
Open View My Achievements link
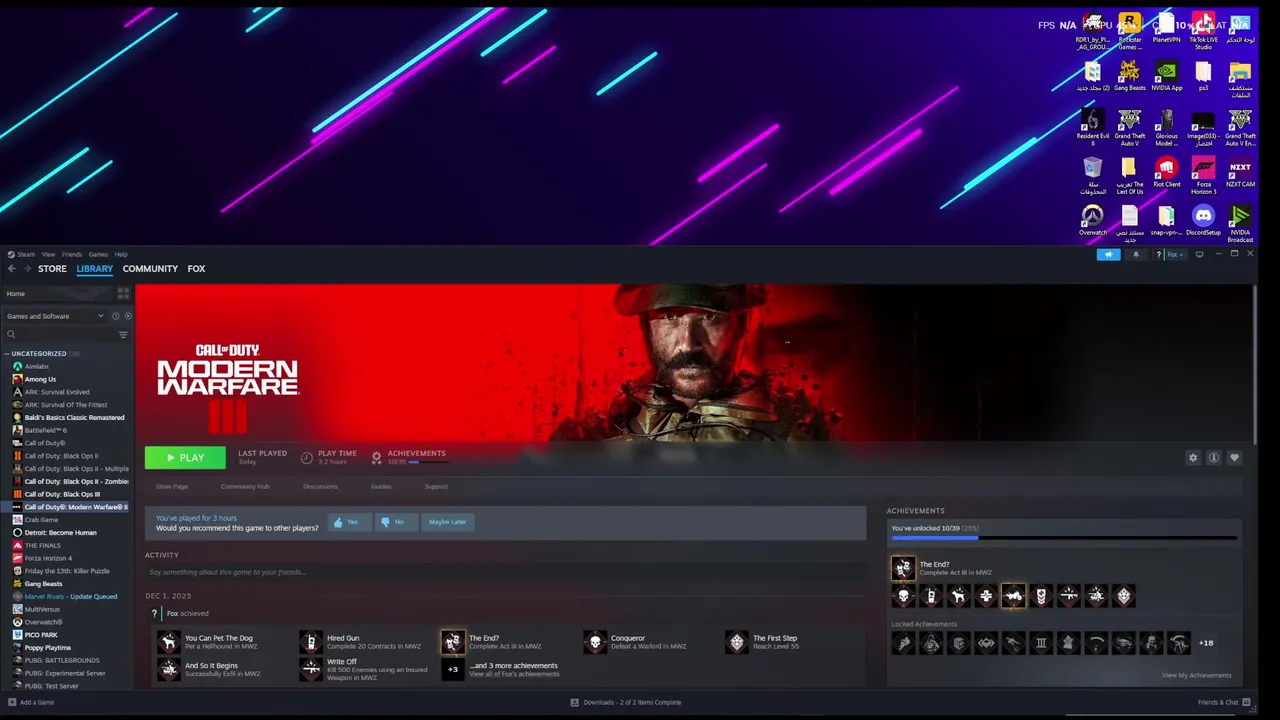1196,675
